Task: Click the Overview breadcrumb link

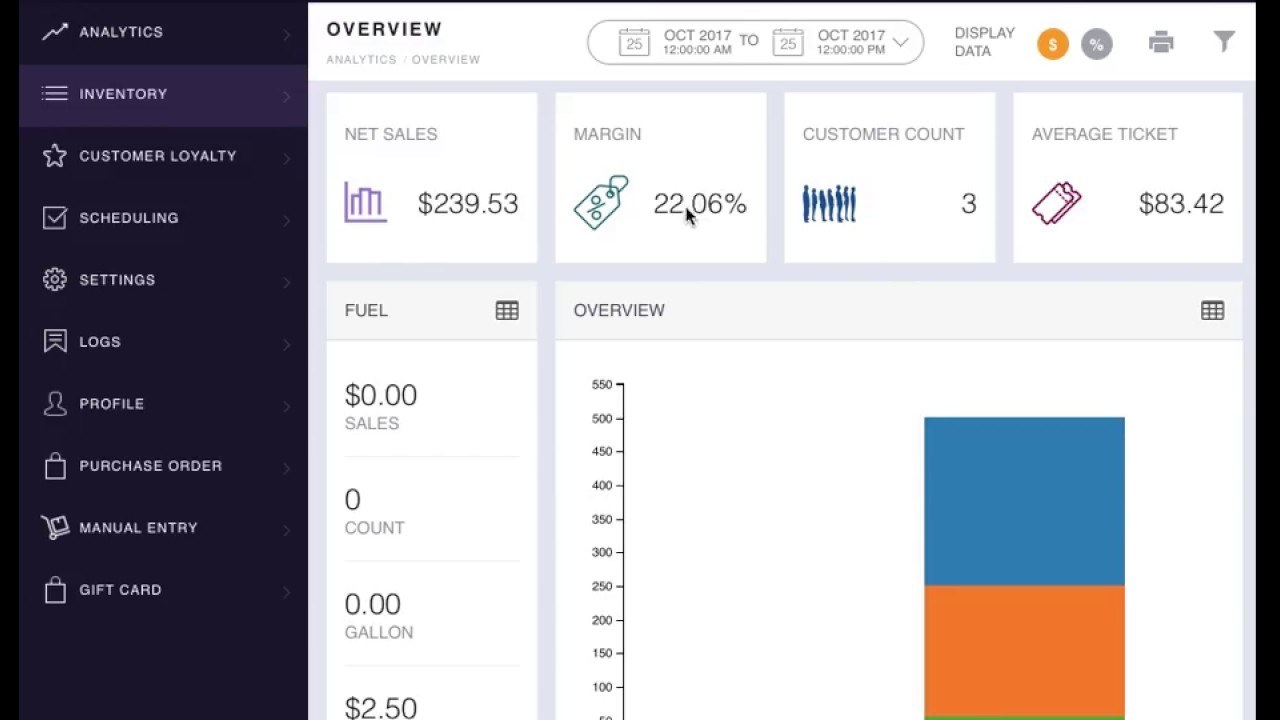Action: [446, 60]
